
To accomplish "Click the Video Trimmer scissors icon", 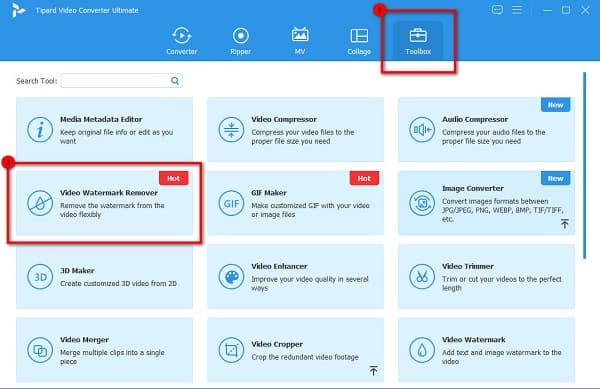I will point(422,277).
